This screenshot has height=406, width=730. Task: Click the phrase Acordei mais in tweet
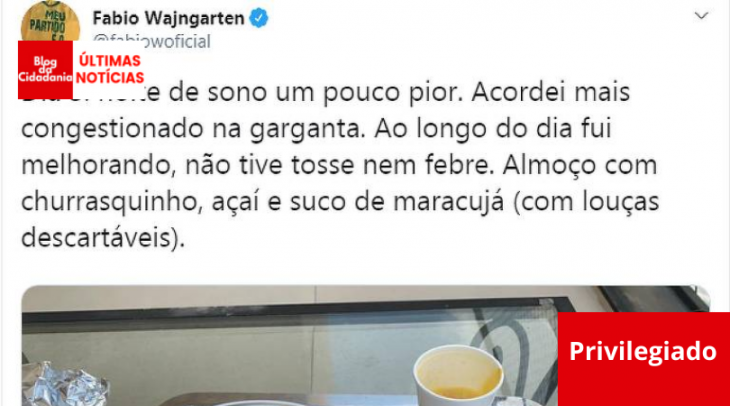[551, 92]
